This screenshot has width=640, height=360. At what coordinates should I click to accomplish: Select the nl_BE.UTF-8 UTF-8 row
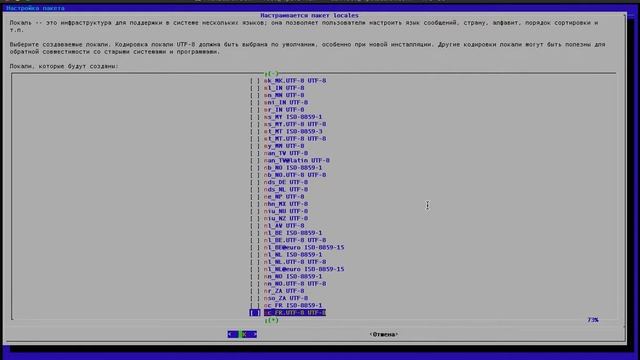pyautogui.click(x=288, y=240)
